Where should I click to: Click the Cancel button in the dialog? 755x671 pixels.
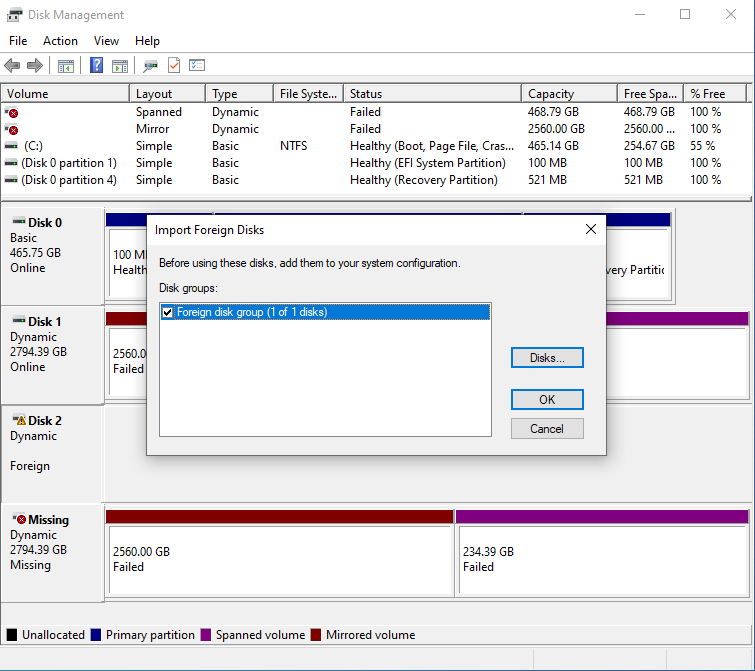[x=547, y=428]
